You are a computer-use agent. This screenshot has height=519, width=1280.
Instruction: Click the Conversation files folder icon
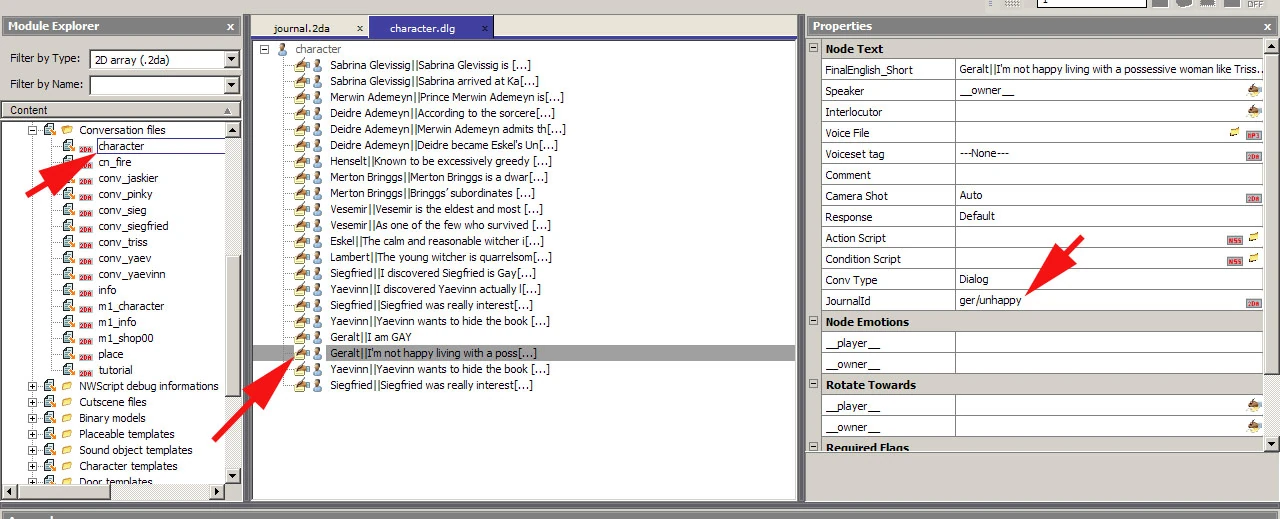click(67, 130)
